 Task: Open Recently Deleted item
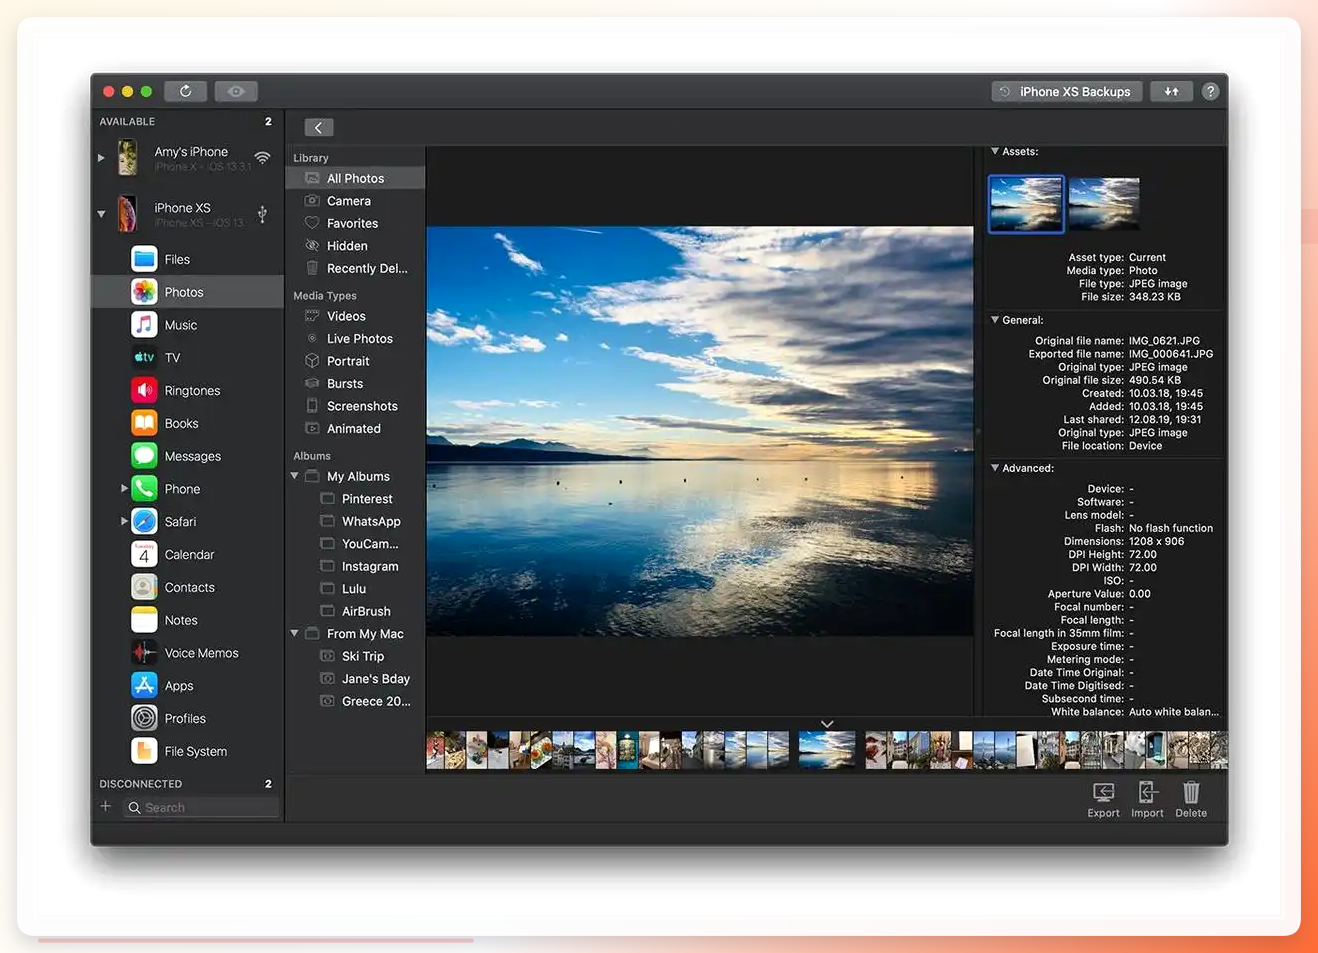pos(355,268)
